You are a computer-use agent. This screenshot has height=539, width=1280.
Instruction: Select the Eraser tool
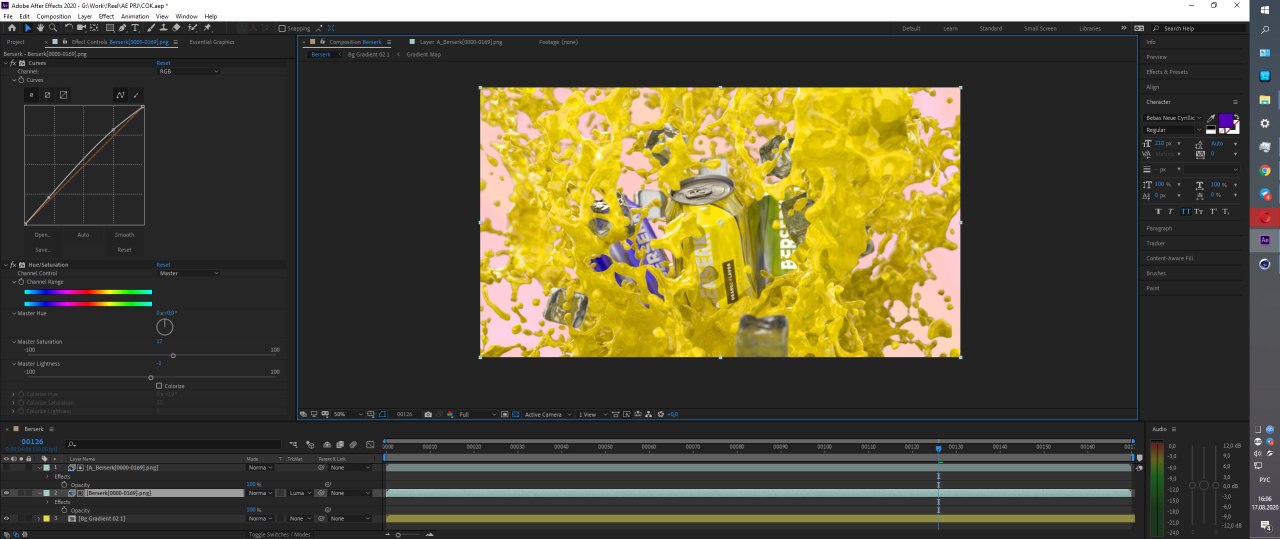coord(176,28)
